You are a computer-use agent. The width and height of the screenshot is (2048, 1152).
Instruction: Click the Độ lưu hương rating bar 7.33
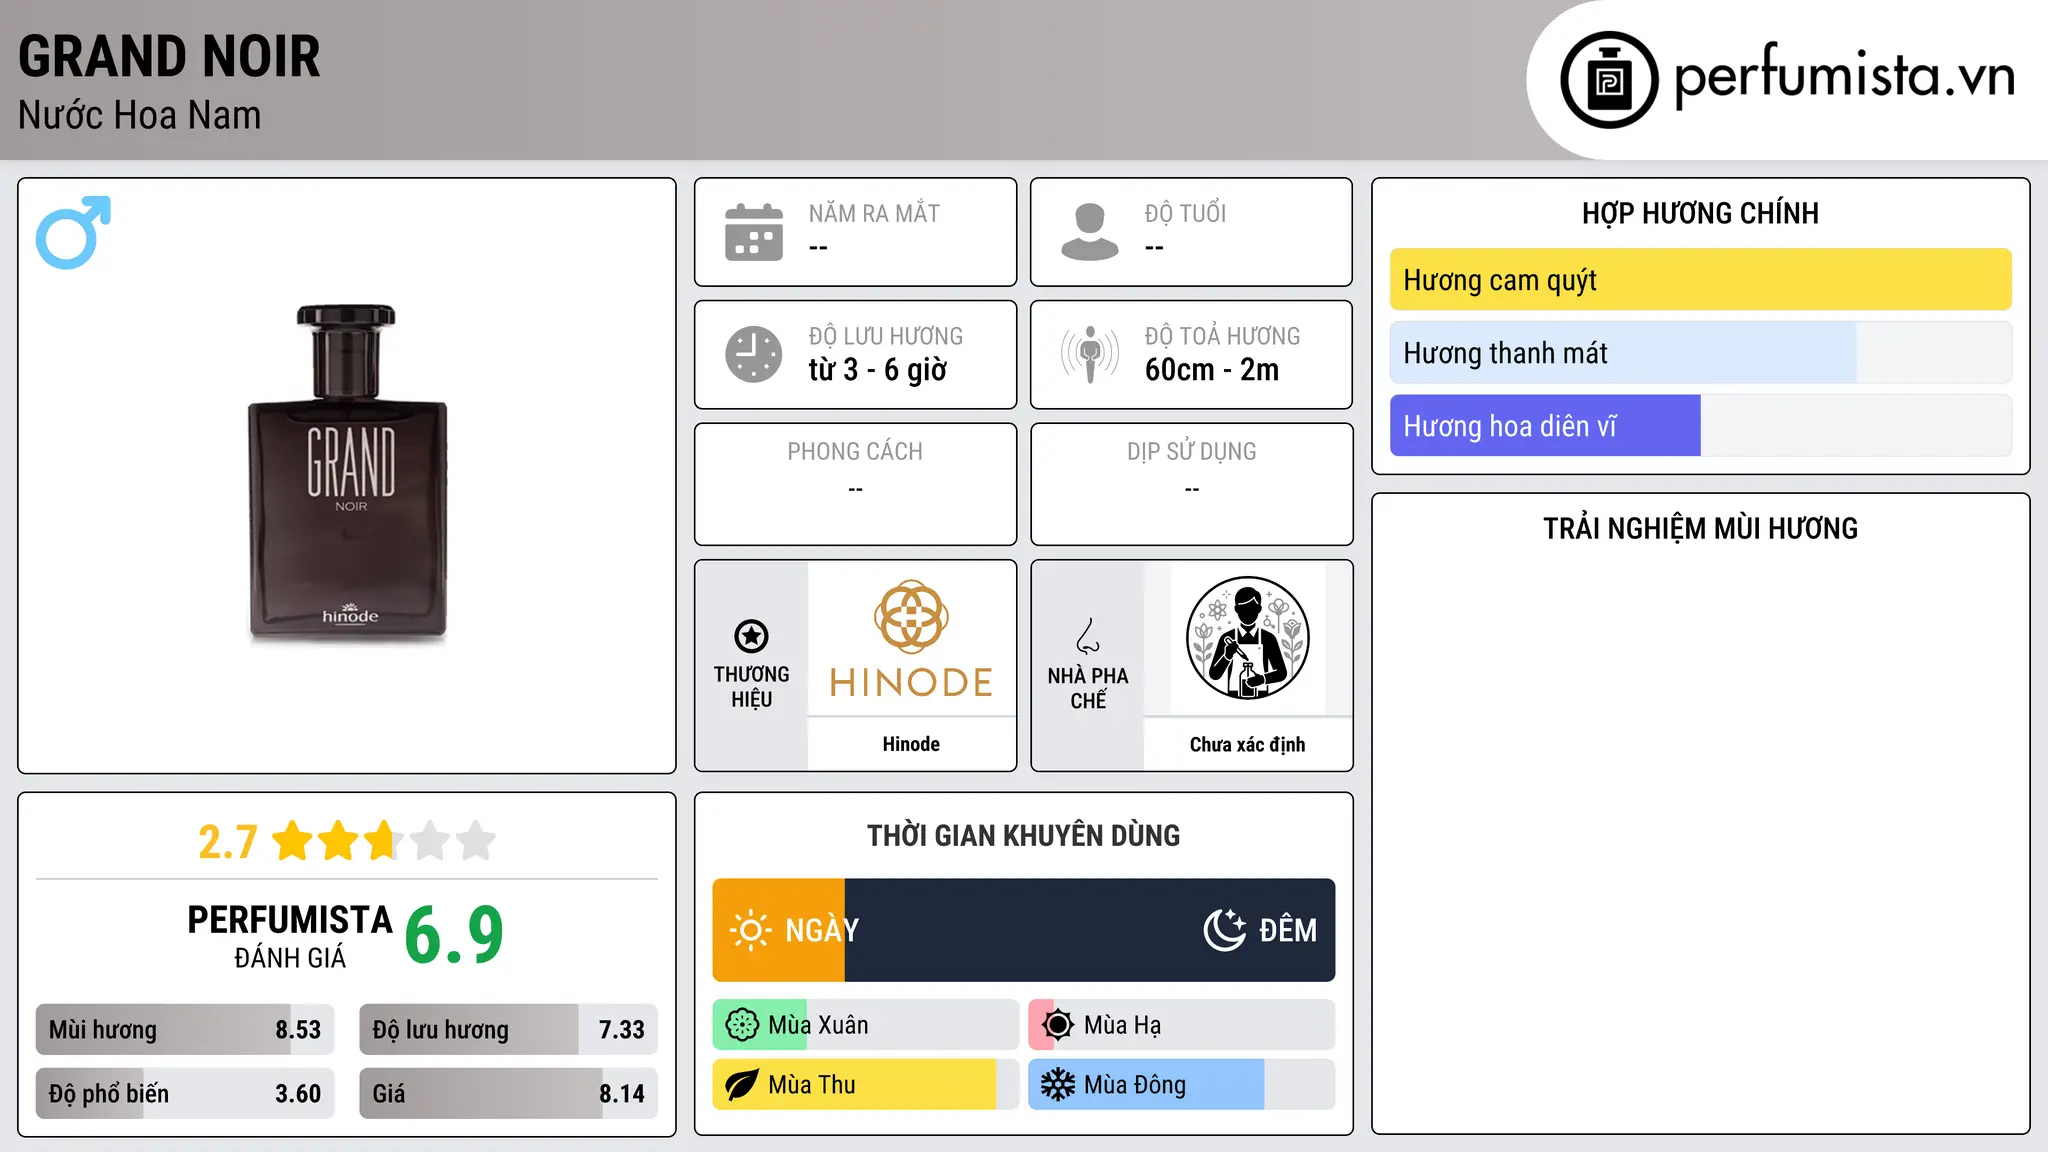[x=508, y=1030]
